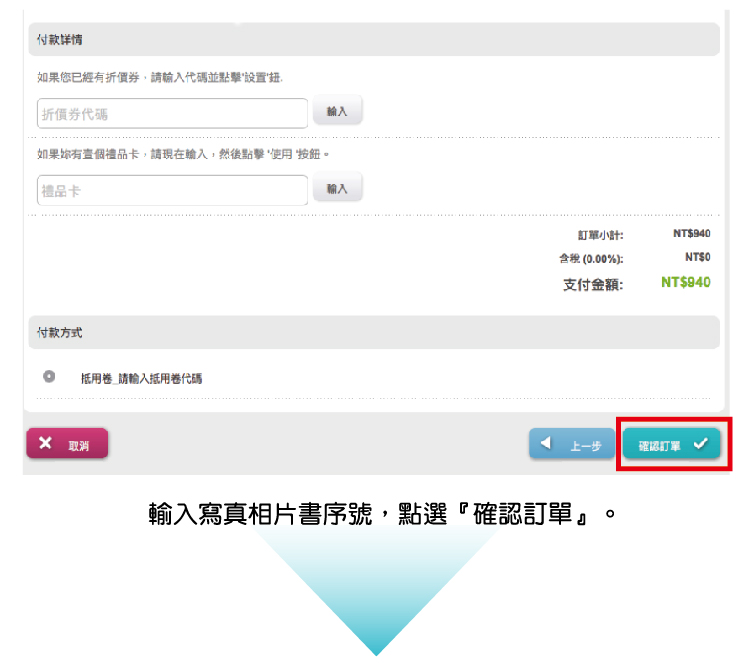Focus the 折價券代碼 coupon code field
Screen dimensions: 752x663
tap(172, 113)
